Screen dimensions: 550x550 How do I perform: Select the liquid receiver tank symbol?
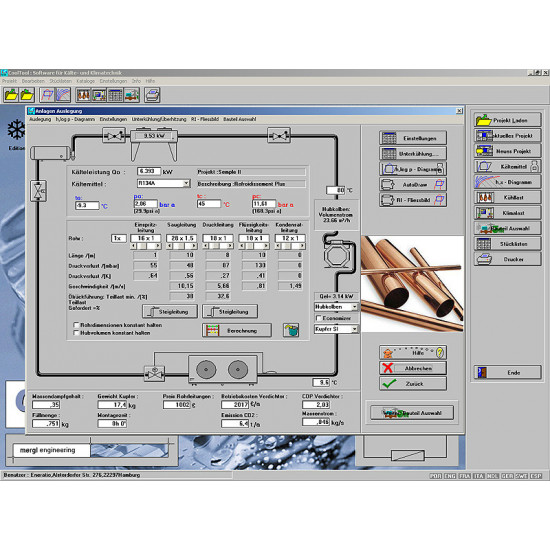pos(52,153)
